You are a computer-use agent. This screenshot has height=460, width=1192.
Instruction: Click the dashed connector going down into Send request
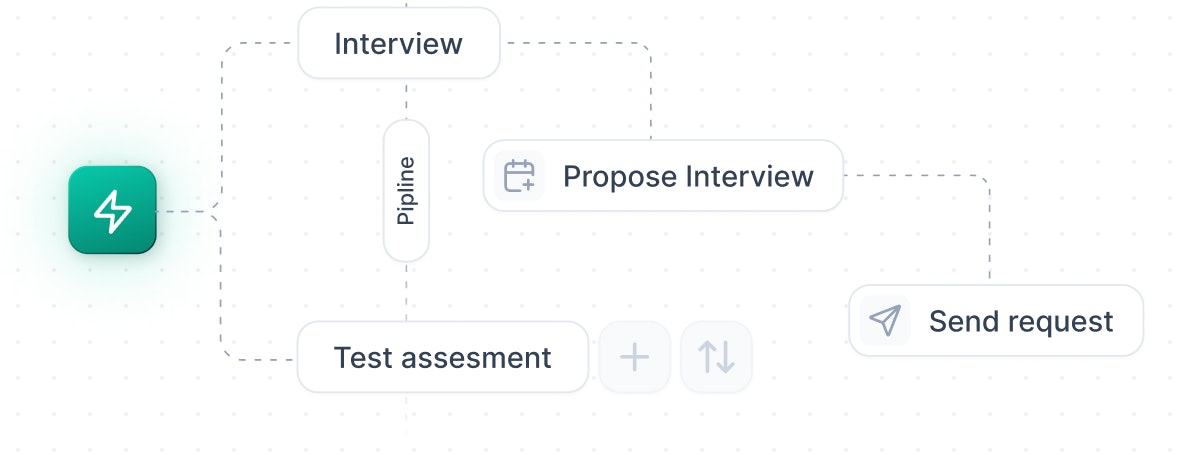coord(990,232)
